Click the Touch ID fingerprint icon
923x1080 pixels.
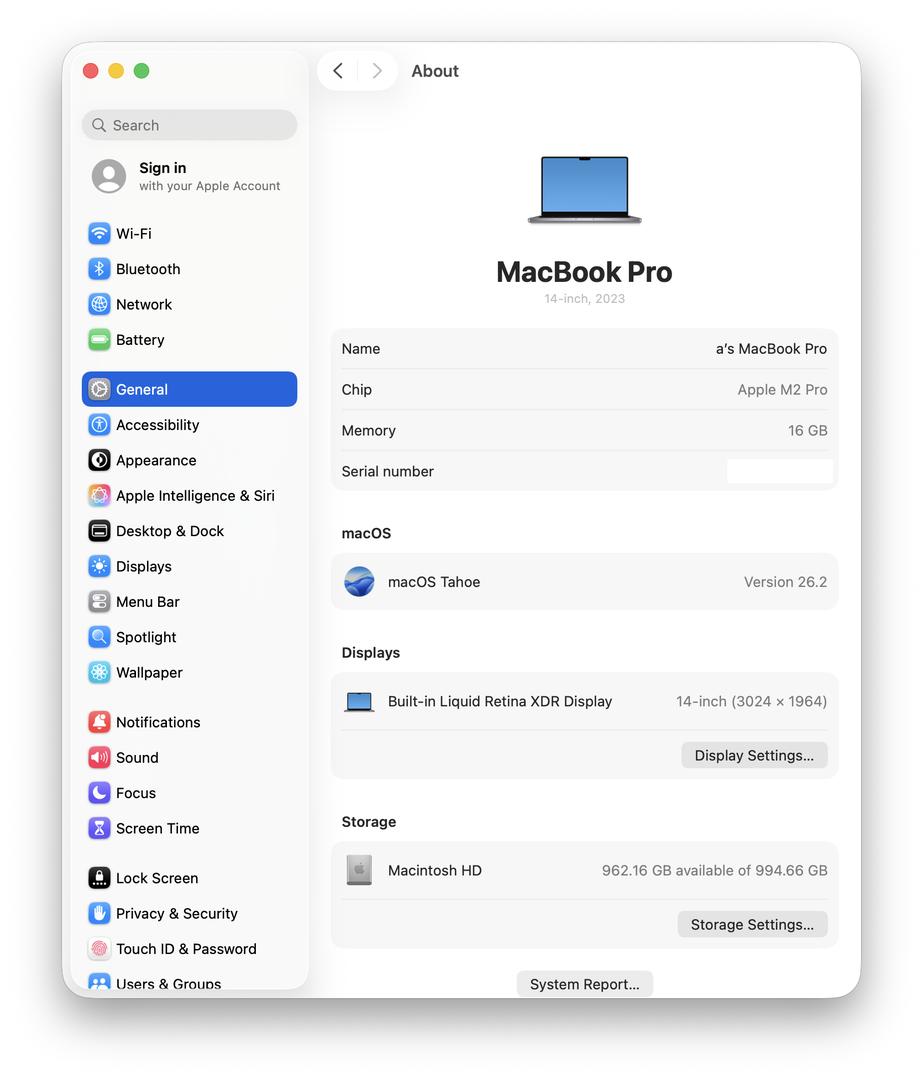(x=99, y=948)
